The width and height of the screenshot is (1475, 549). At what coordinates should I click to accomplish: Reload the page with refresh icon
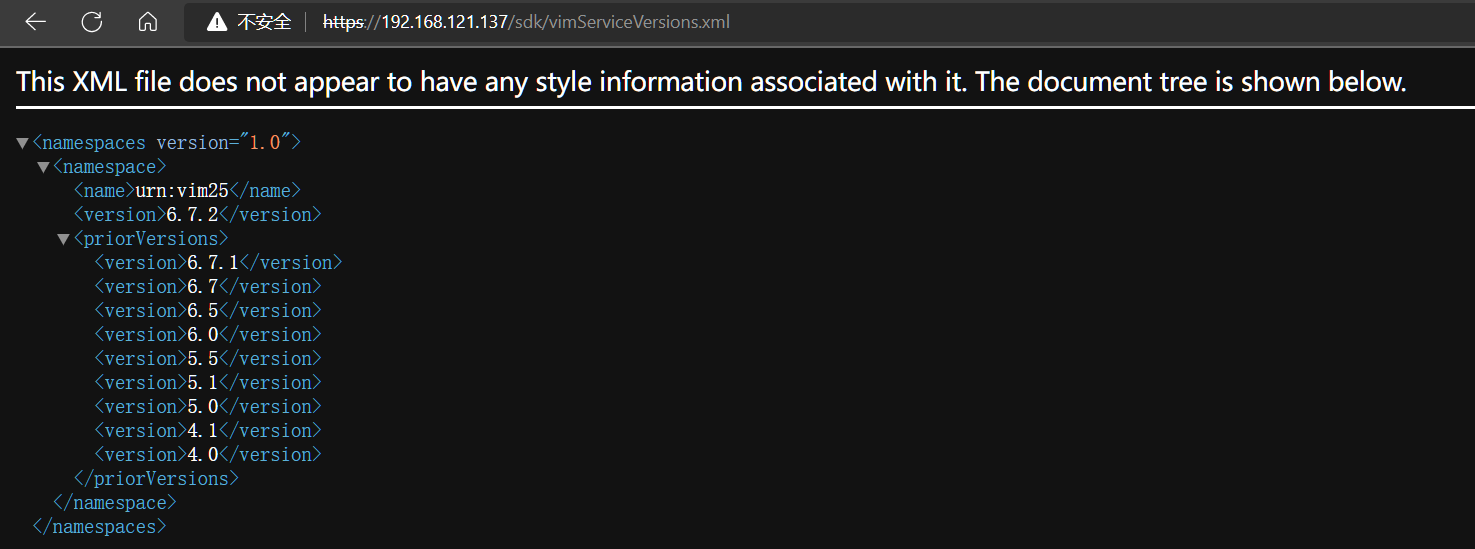pyautogui.click(x=92, y=22)
